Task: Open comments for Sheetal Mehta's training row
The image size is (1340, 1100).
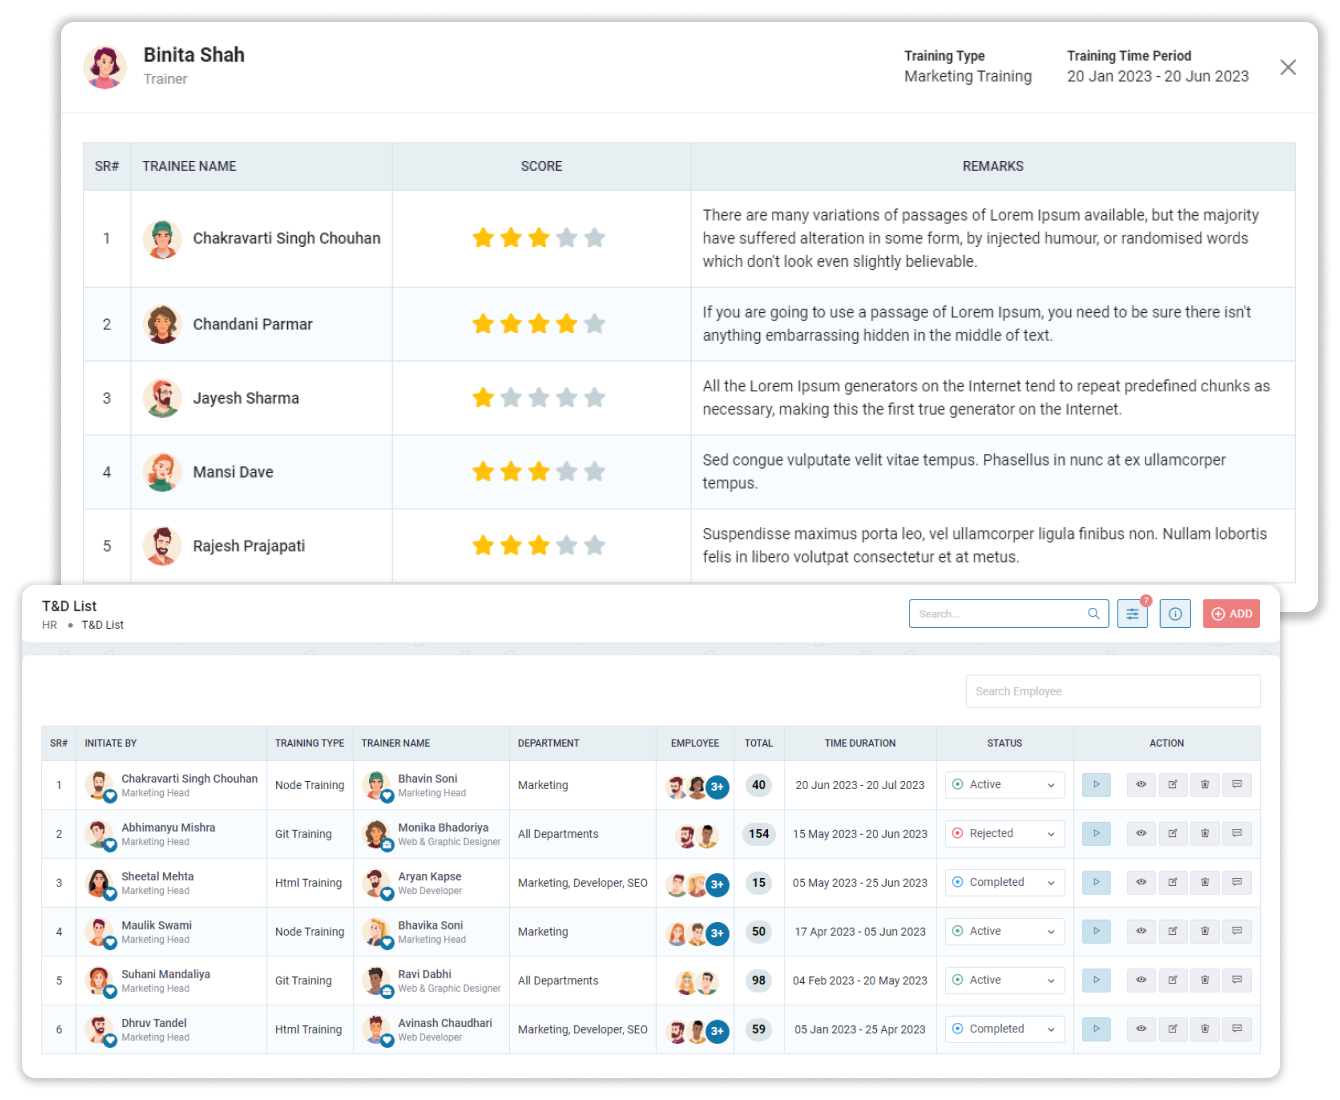Action: (x=1237, y=883)
